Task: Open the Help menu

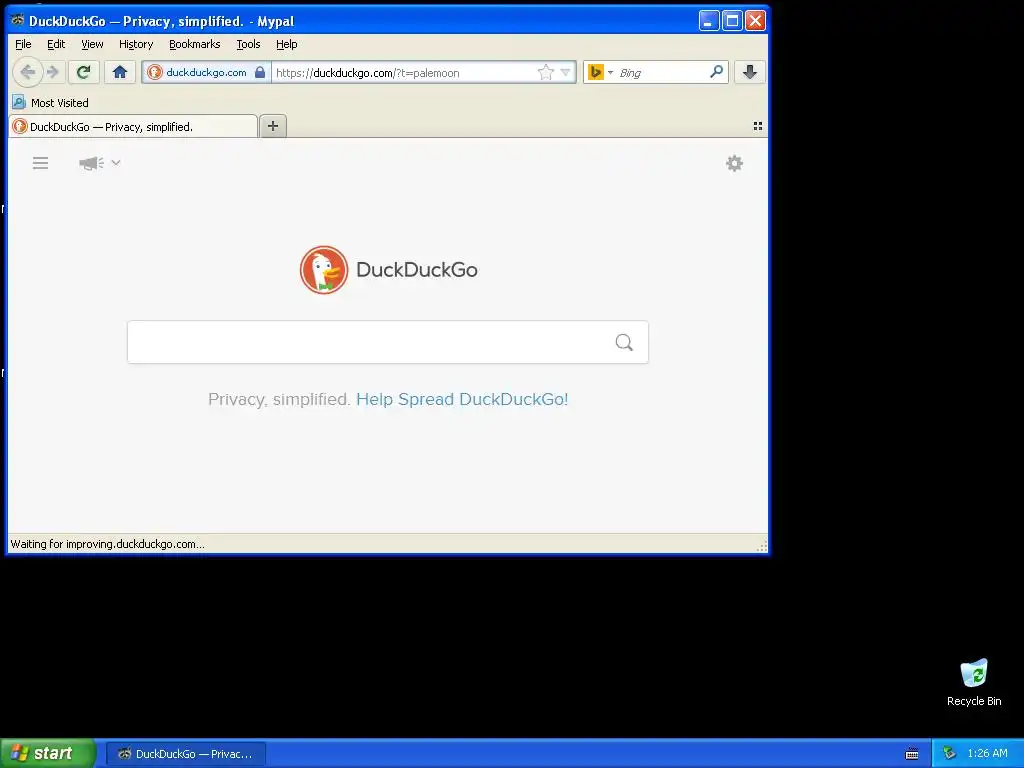Action: [287, 44]
